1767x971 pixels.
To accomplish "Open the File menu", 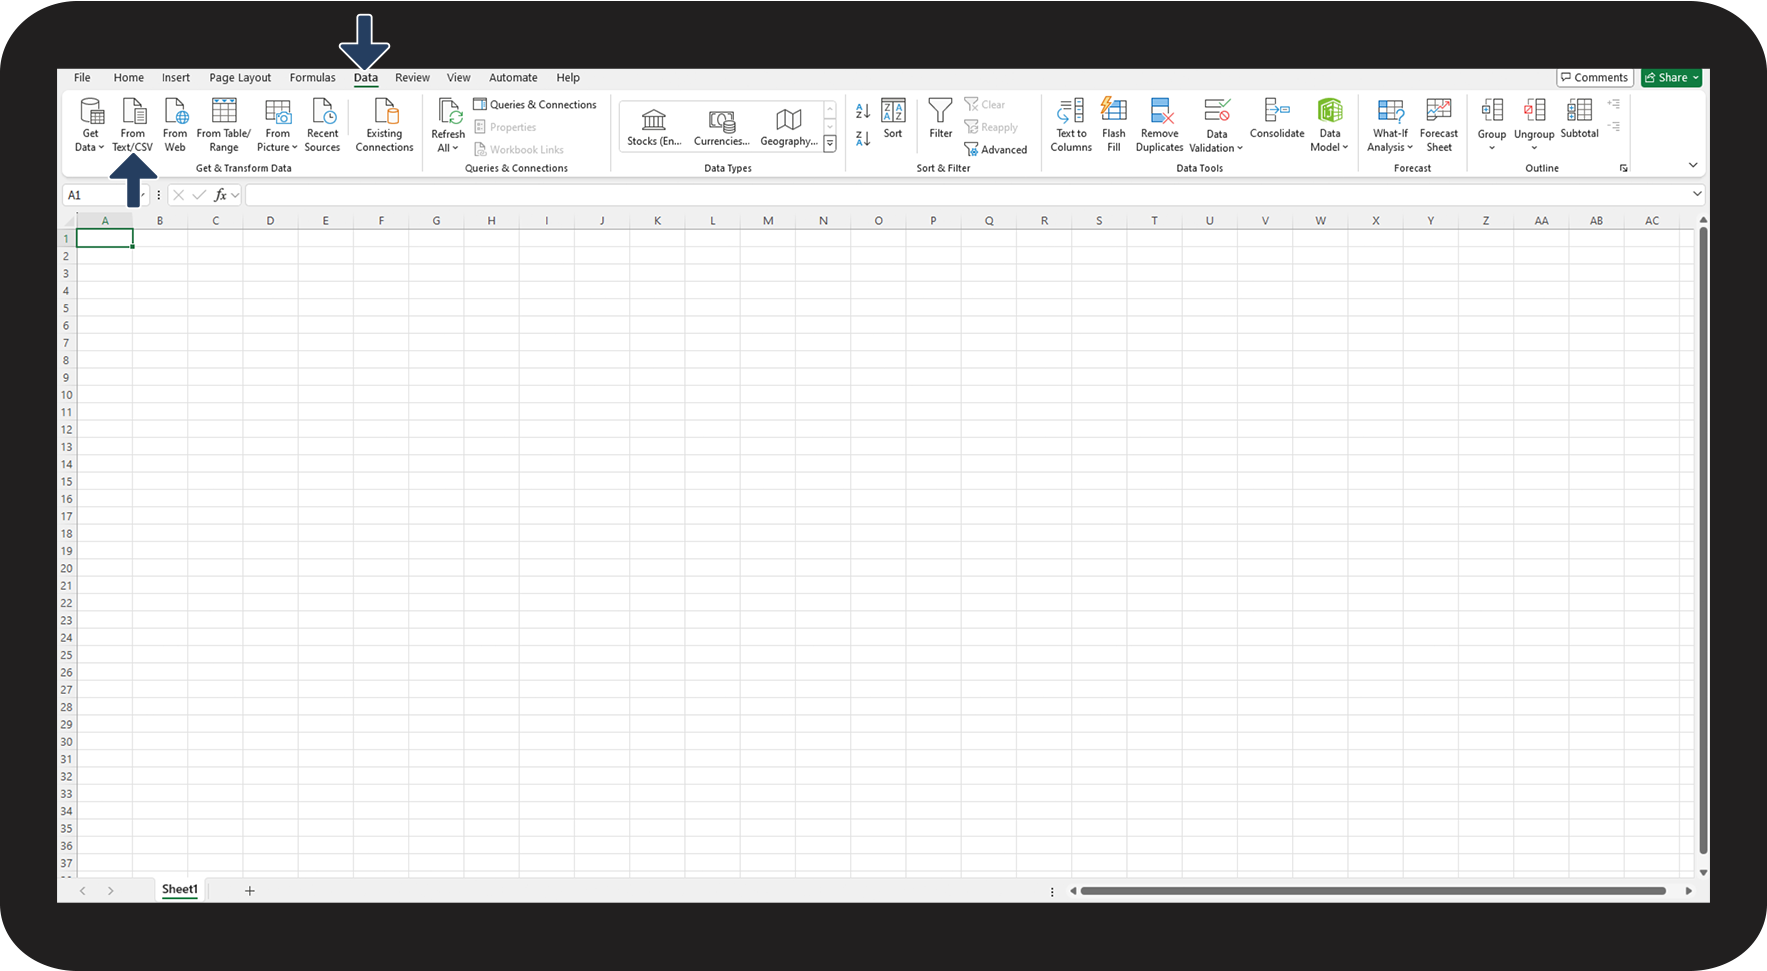I will 82,78.
